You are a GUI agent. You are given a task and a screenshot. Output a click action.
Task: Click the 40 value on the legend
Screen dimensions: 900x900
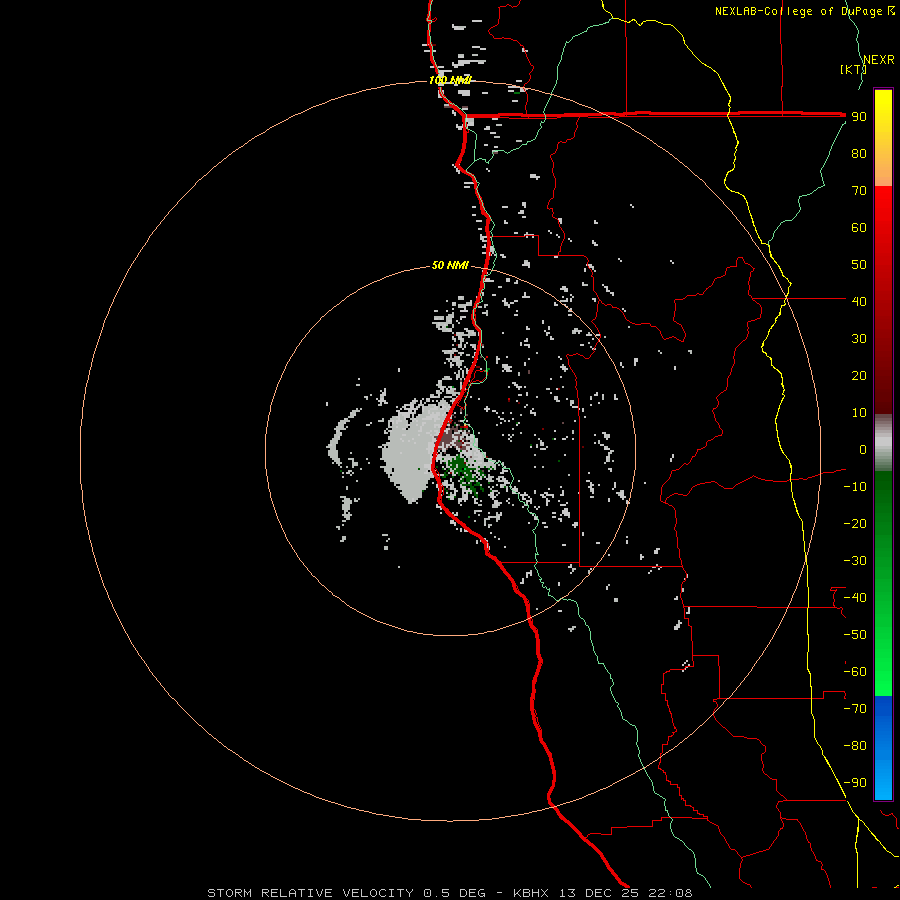[x=859, y=301]
